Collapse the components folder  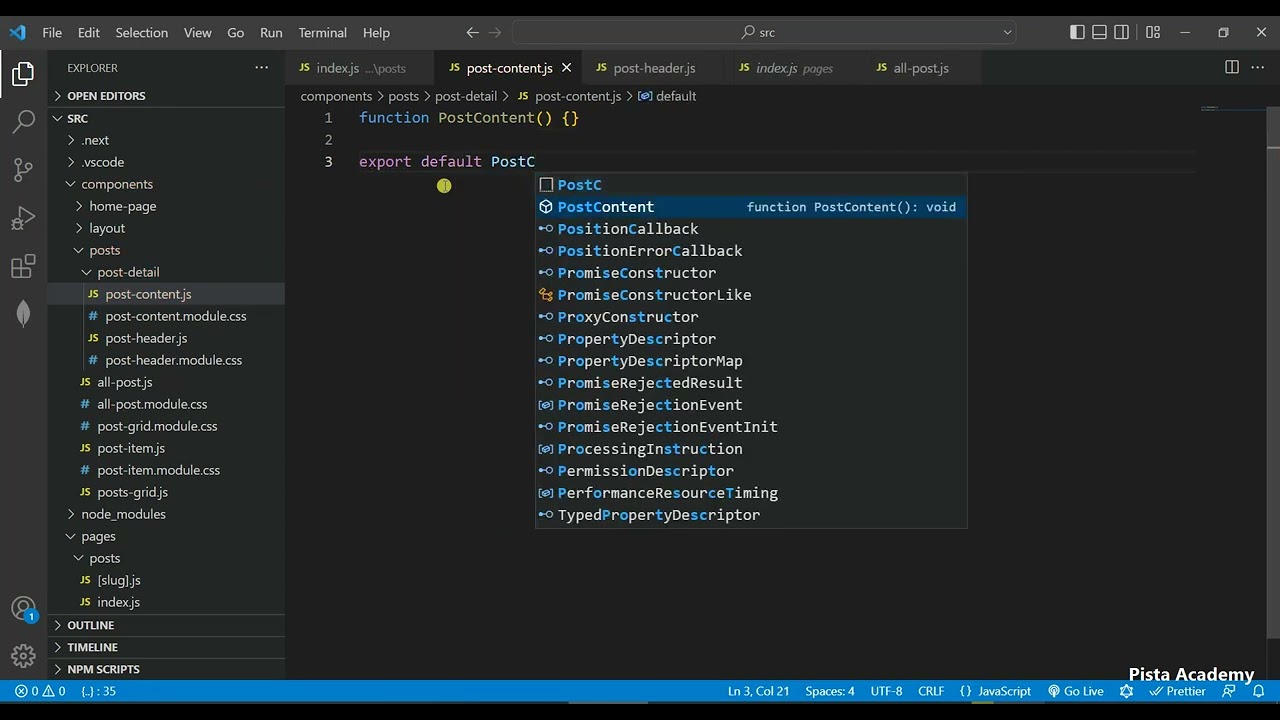[x=166, y=184]
